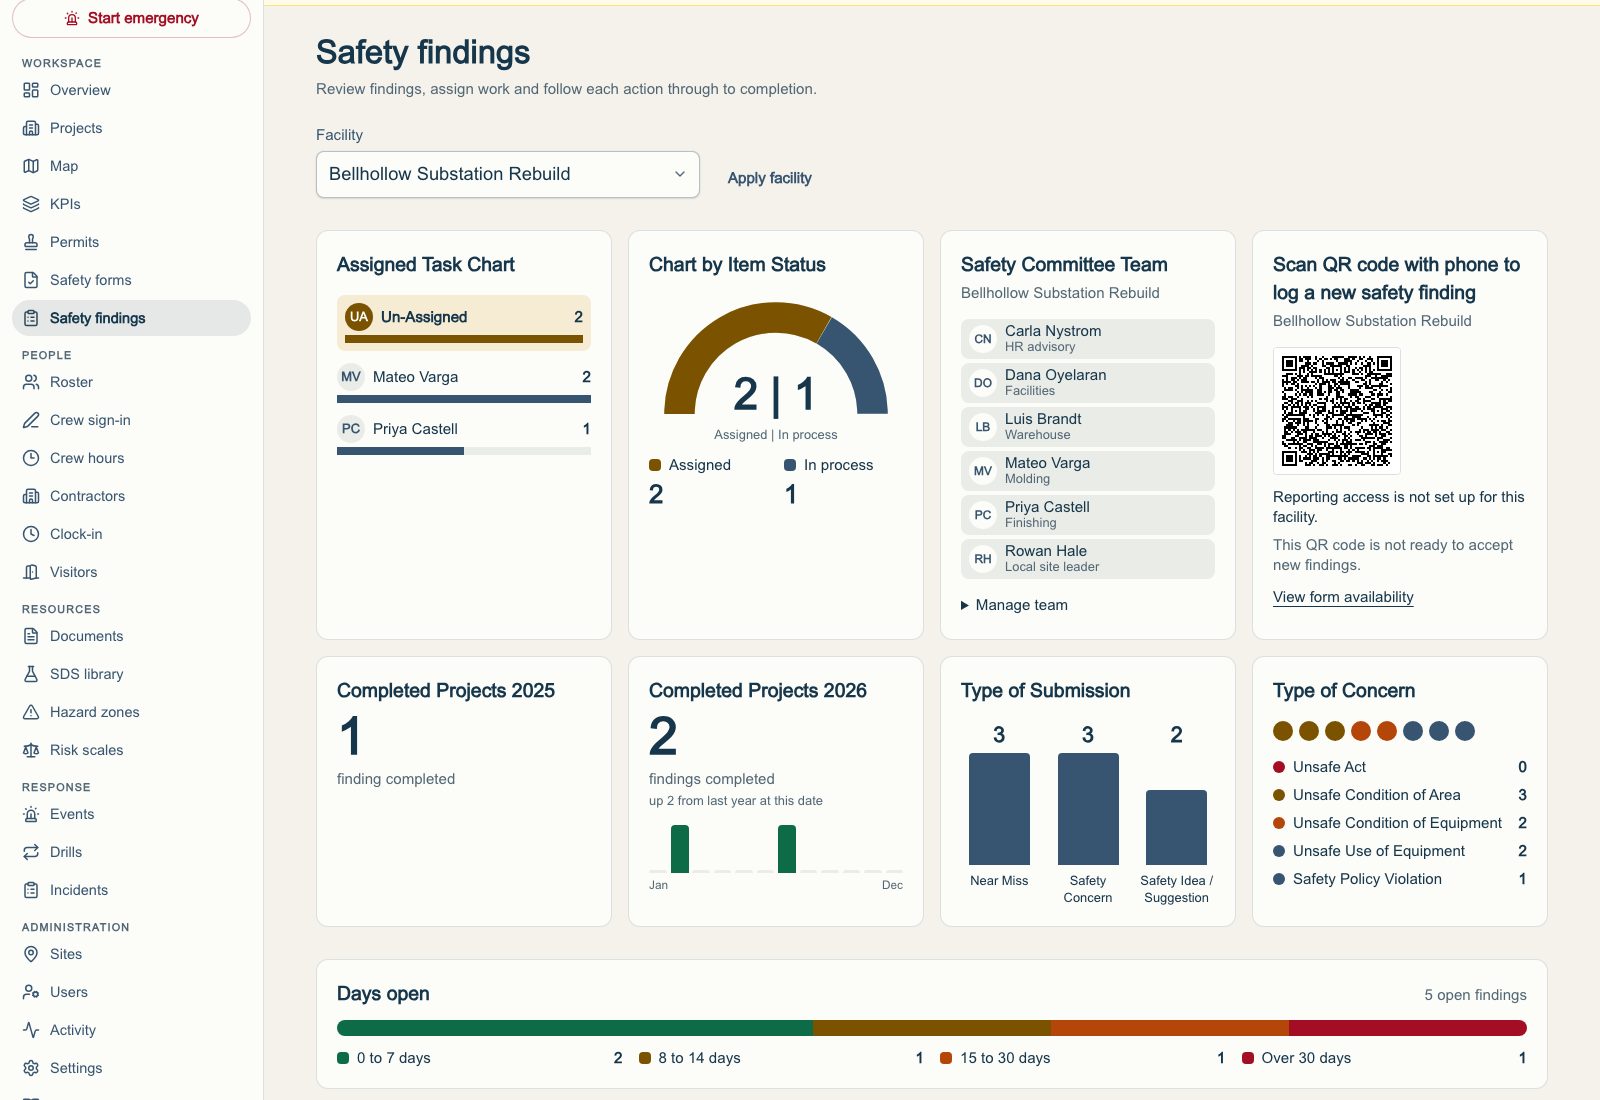
Task: Click the Safety Idea / Suggestion bar
Action: coord(1176,828)
